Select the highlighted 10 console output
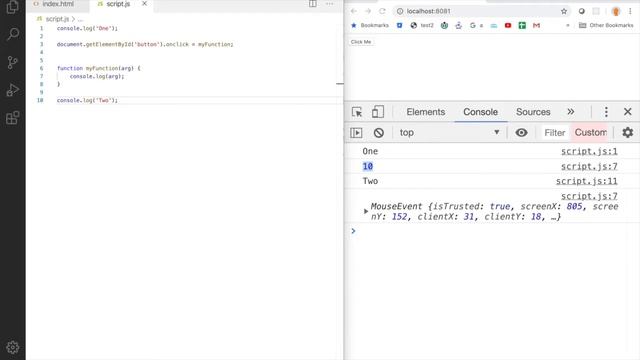Screen dimensions: 640x360 368,167
